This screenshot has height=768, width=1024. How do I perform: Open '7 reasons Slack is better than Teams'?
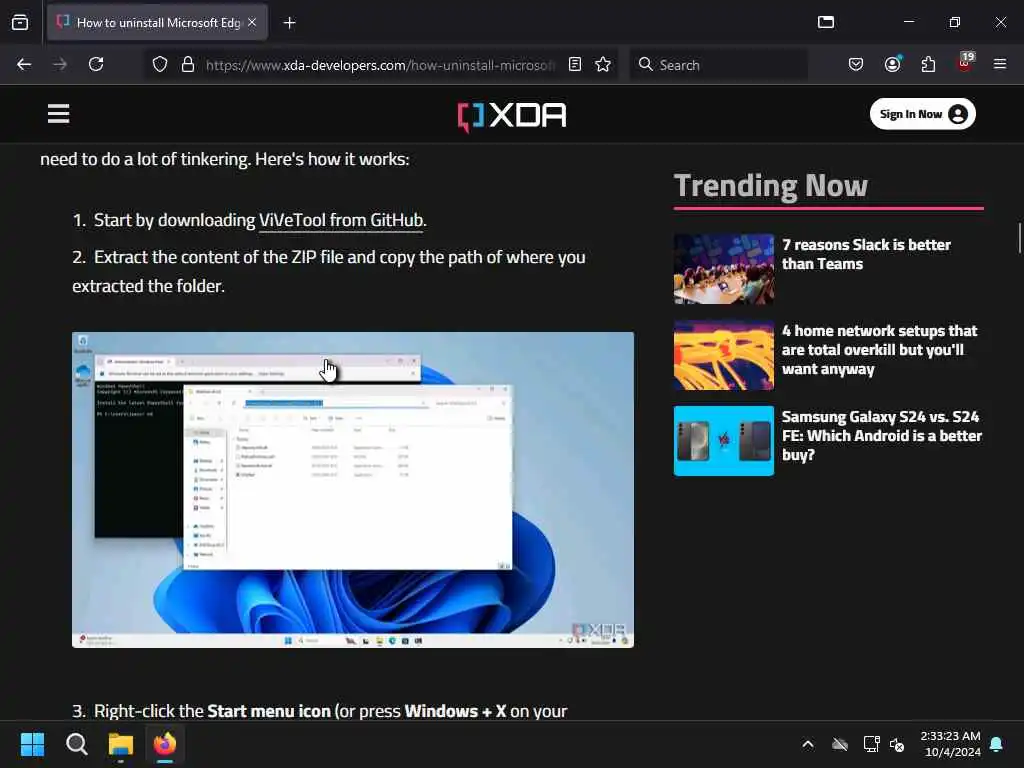pyautogui.click(x=866, y=254)
